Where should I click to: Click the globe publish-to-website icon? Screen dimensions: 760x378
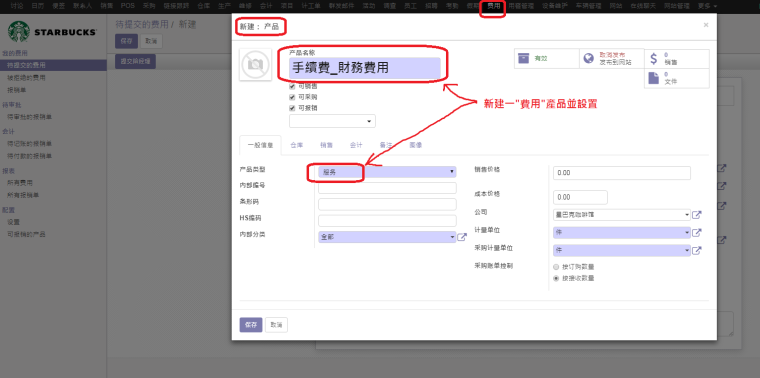588,58
